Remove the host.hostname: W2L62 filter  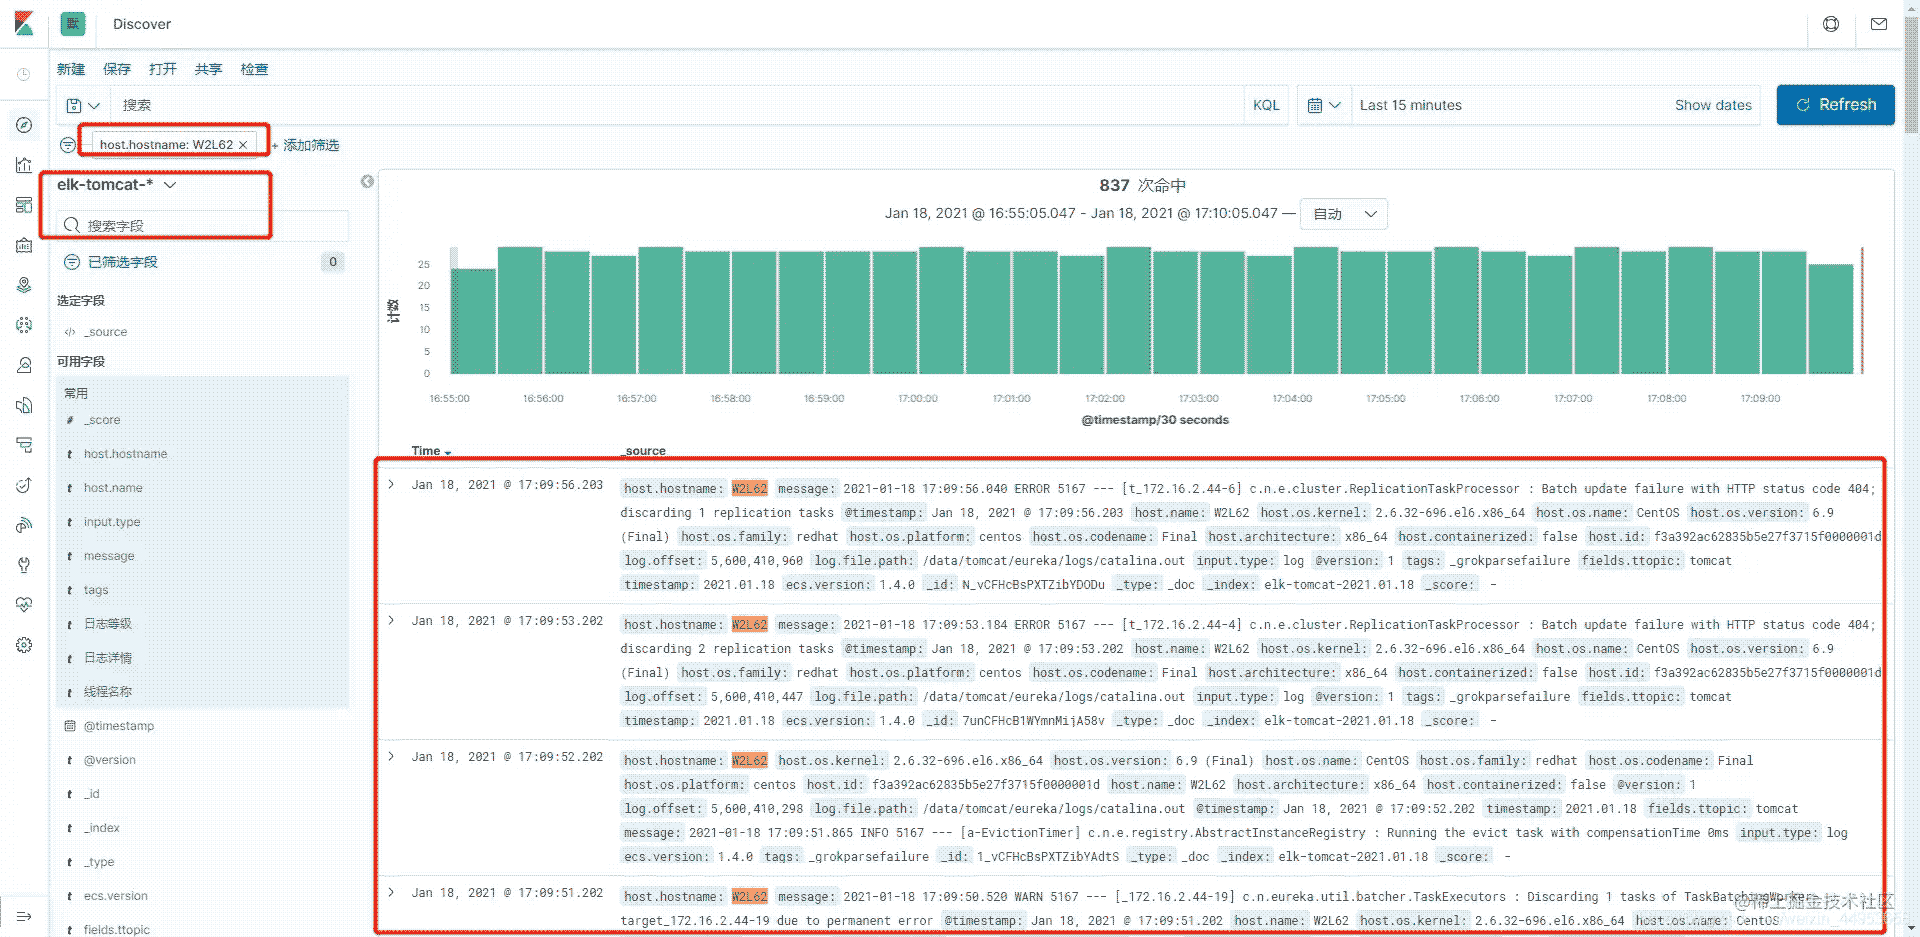(x=243, y=145)
